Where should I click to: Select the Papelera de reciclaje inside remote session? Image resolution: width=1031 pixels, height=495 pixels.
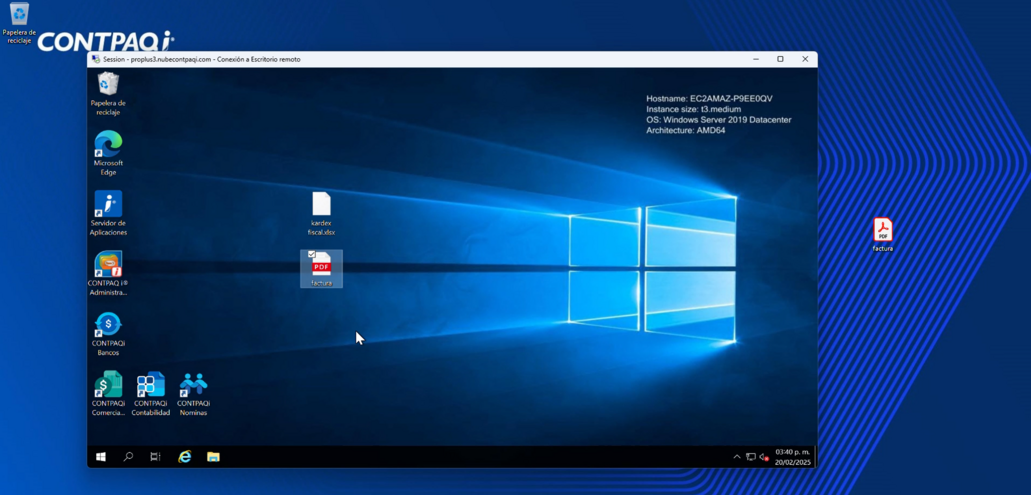108,86
